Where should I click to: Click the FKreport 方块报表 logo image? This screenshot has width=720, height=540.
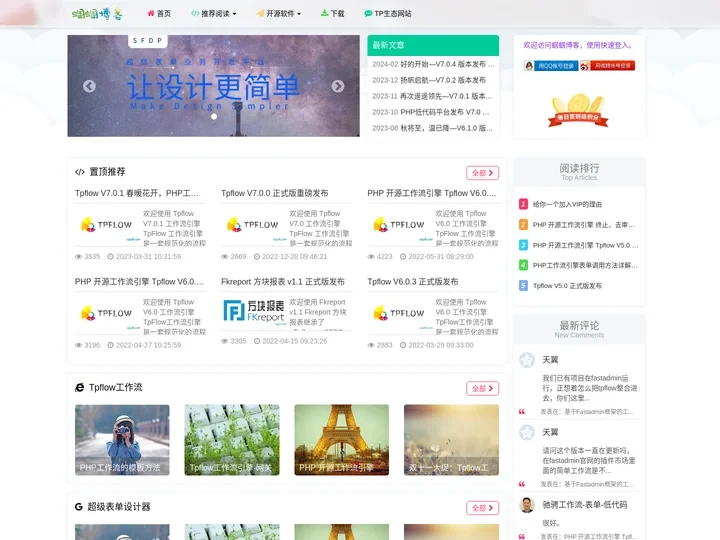coord(254,311)
